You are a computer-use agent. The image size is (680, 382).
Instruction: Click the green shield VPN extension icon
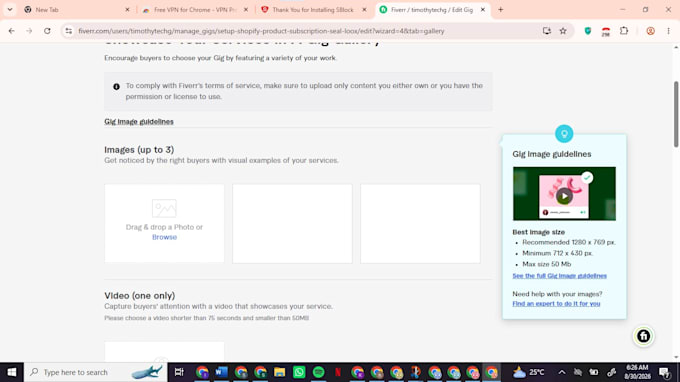click(588, 31)
